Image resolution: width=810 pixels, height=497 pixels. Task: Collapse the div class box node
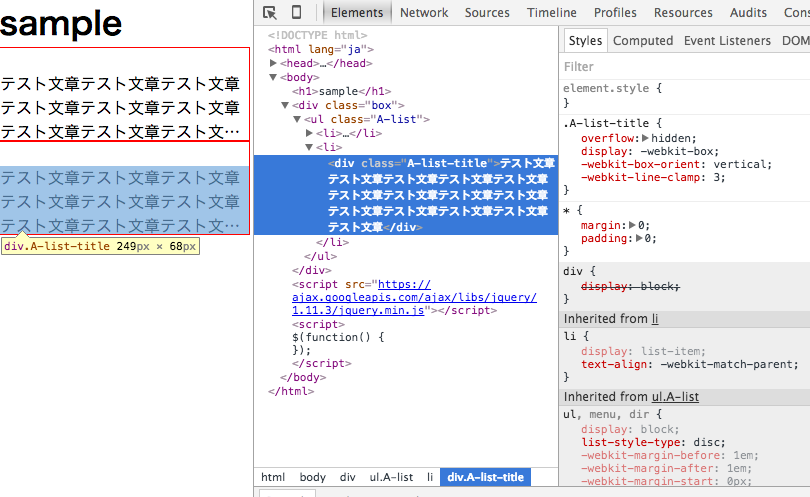(x=286, y=105)
